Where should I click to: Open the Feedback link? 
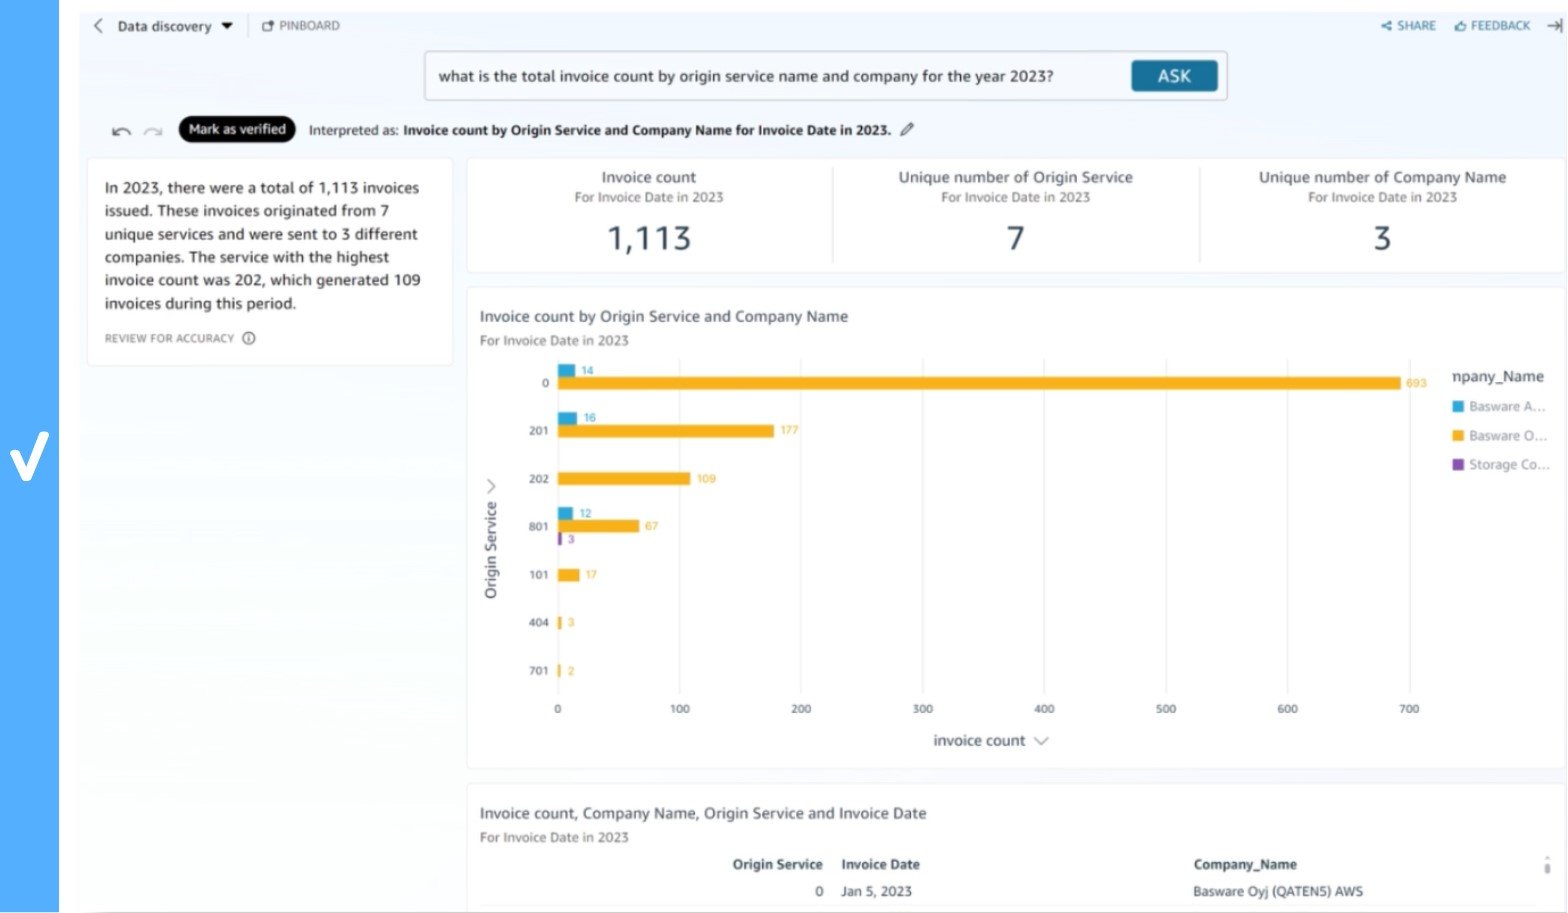1492,26
